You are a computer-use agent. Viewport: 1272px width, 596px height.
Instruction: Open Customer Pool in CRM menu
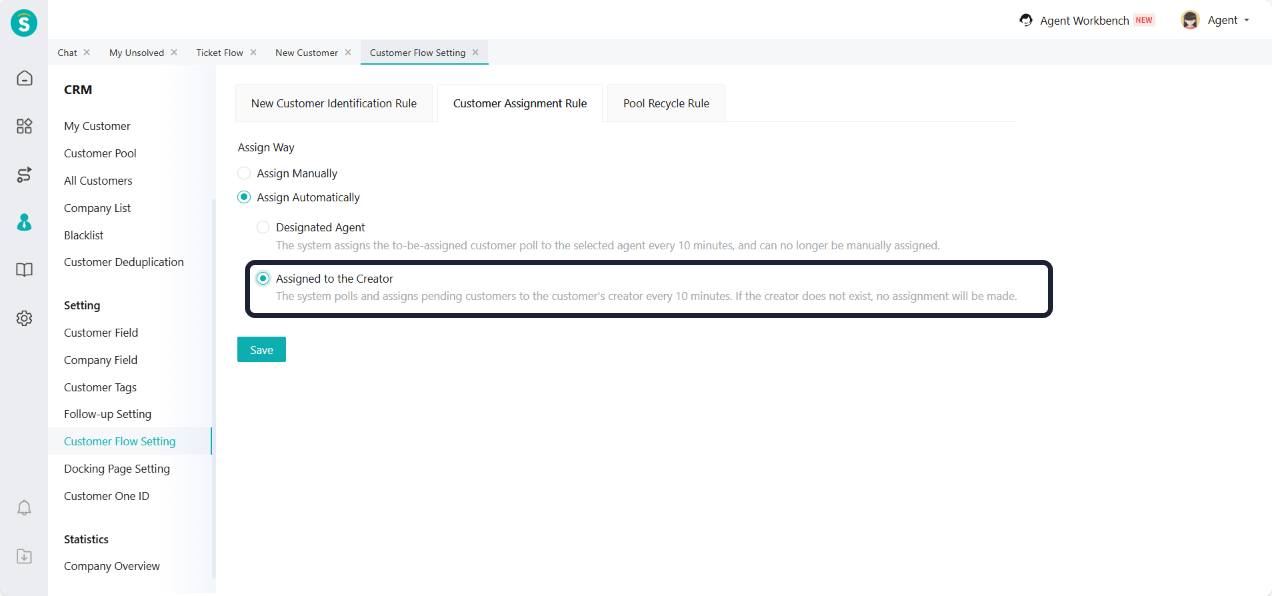(x=100, y=153)
